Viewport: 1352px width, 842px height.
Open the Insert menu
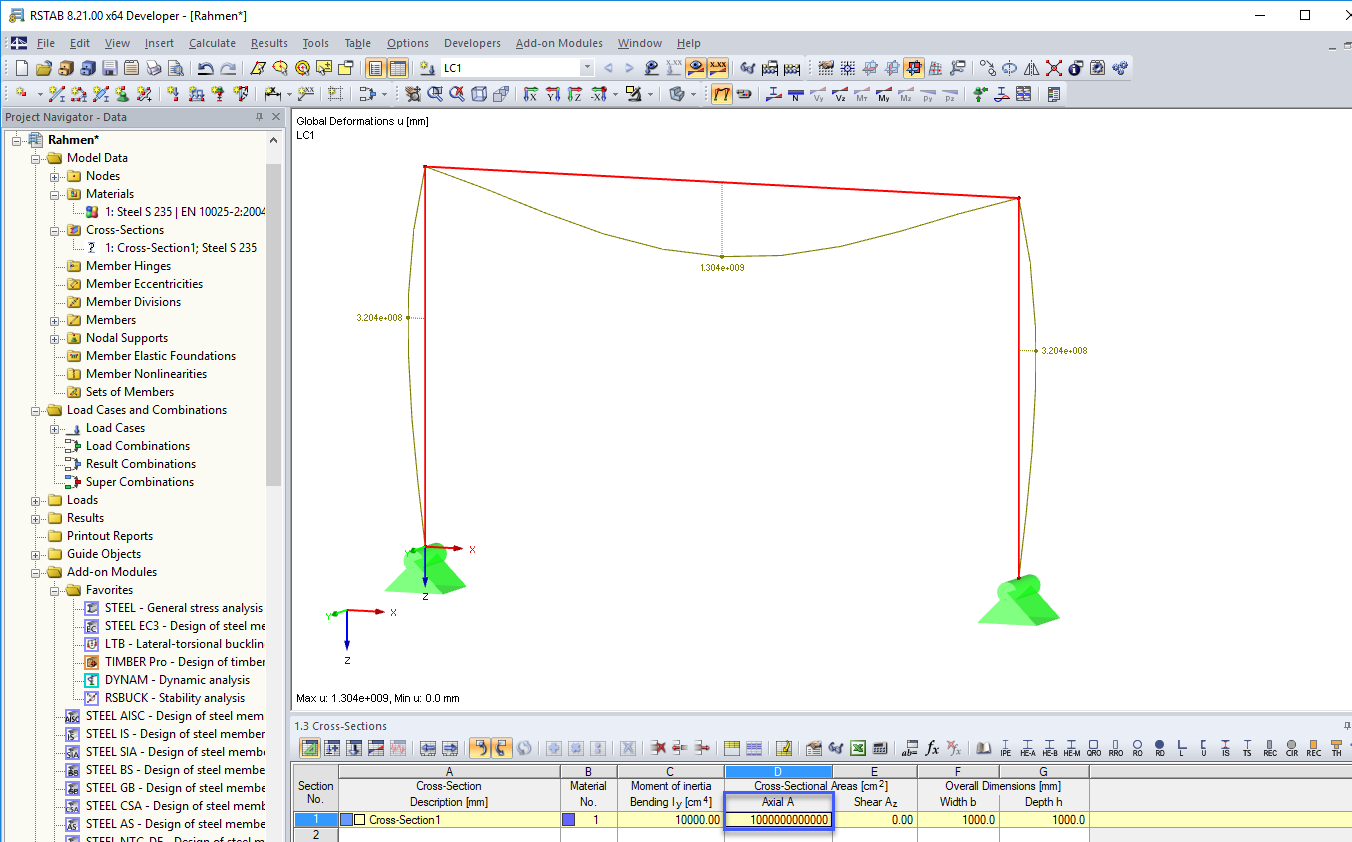coord(159,43)
